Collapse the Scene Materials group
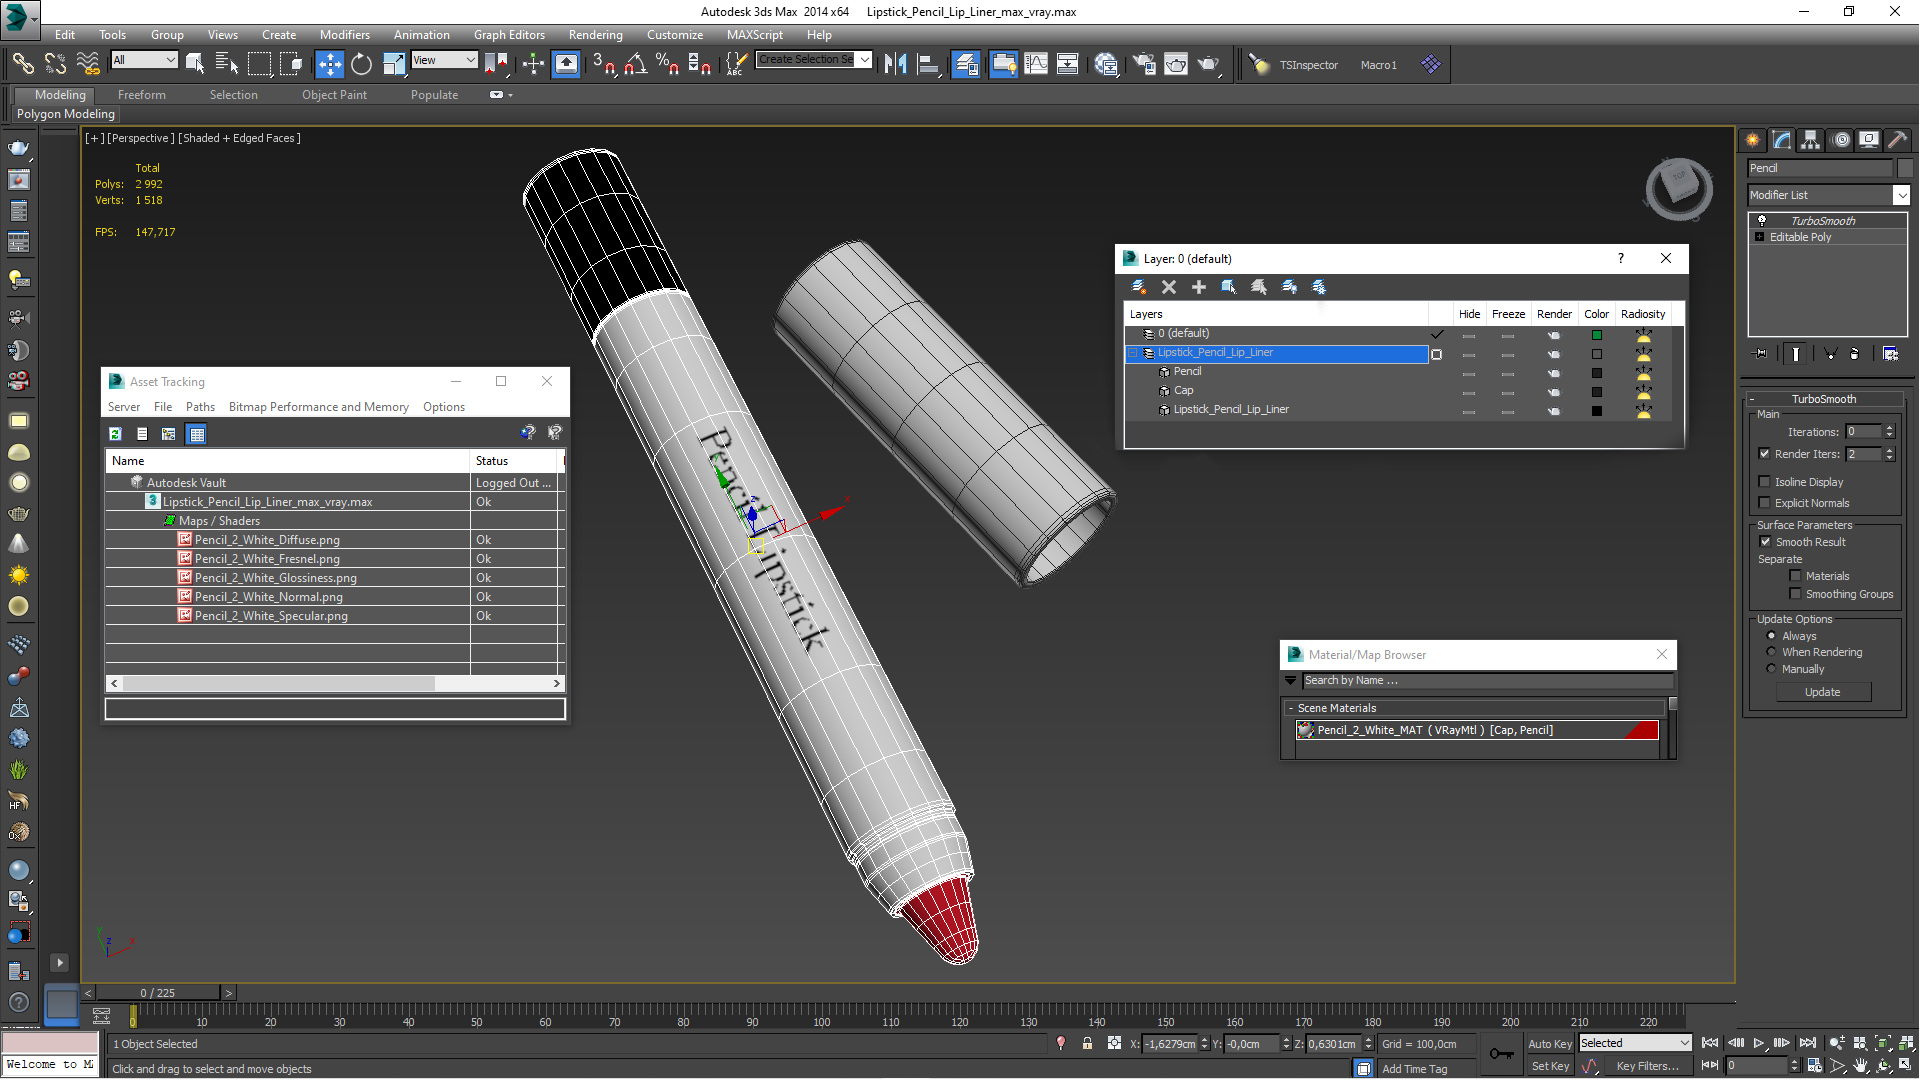1920x1080 pixels. click(1291, 708)
